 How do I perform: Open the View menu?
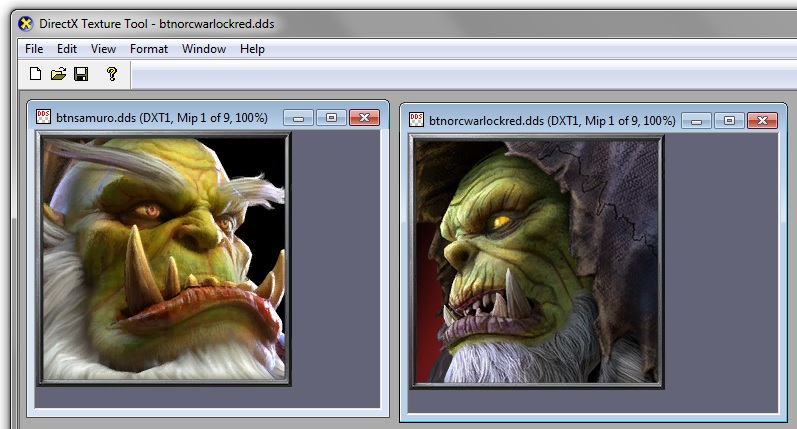coord(103,49)
